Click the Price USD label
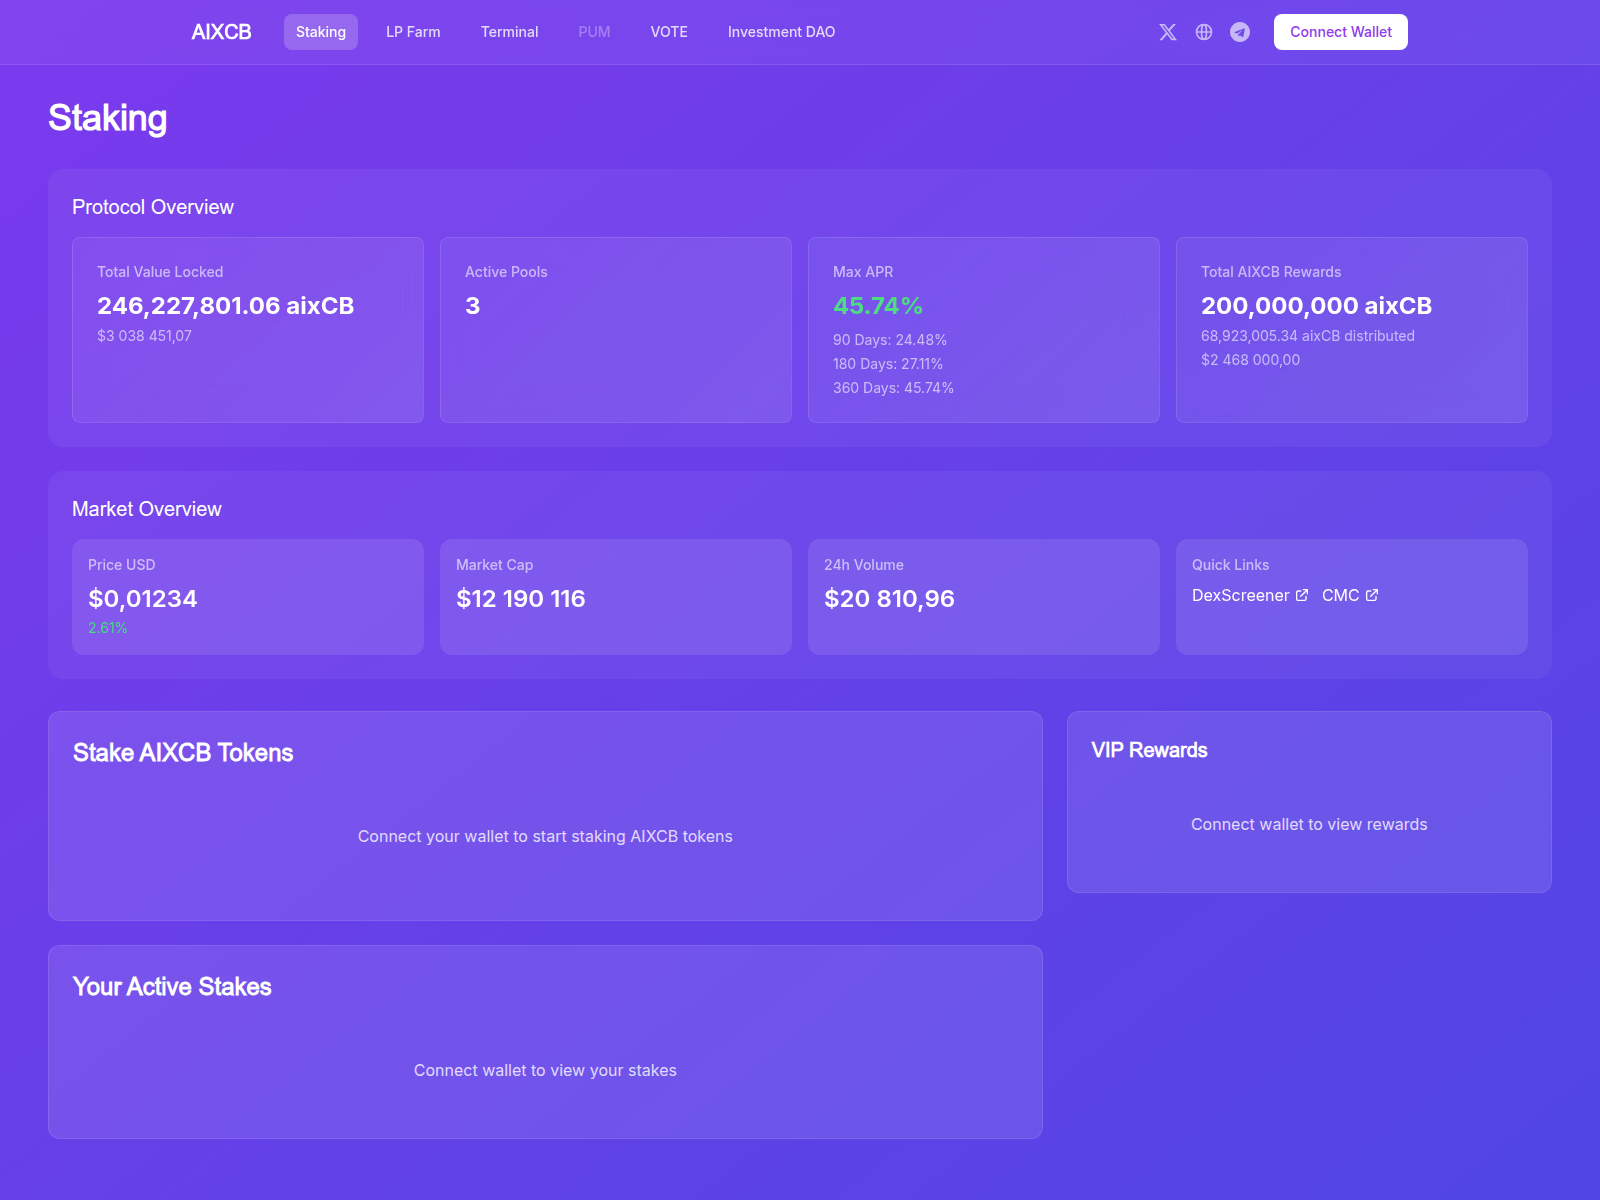The height and width of the screenshot is (1200, 1600). click(x=121, y=565)
